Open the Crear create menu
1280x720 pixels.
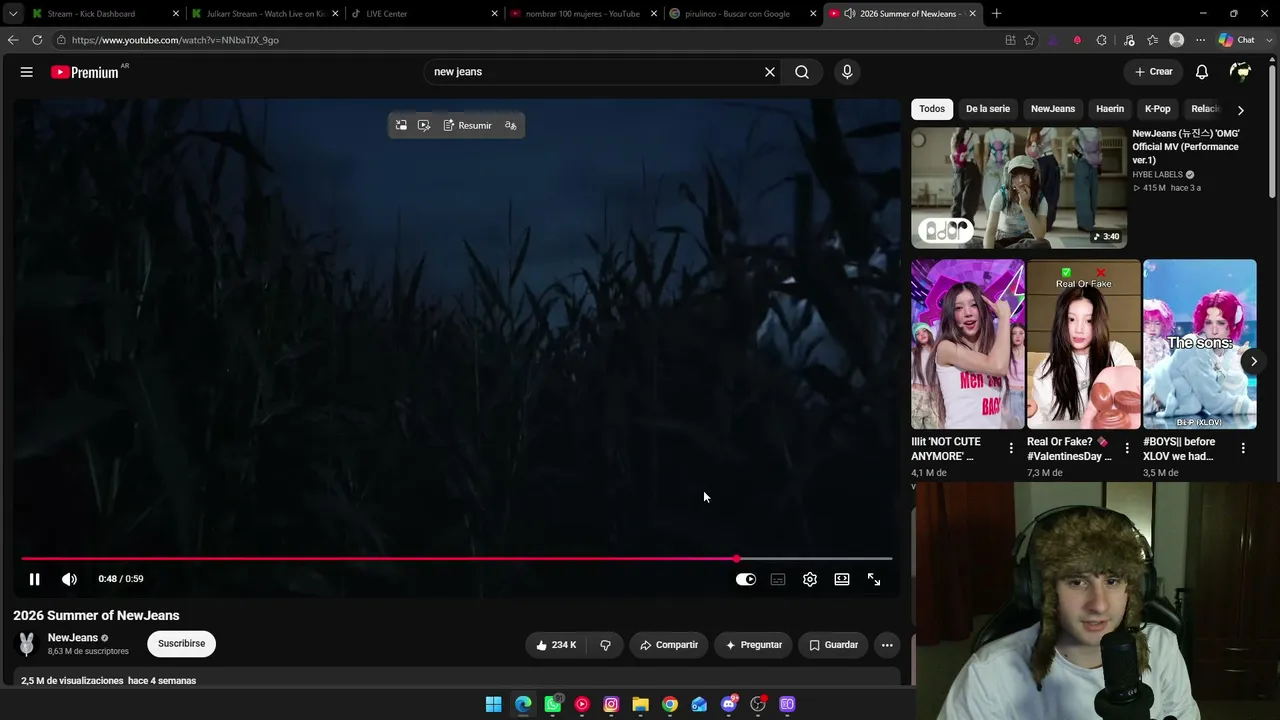coord(1153,72)
